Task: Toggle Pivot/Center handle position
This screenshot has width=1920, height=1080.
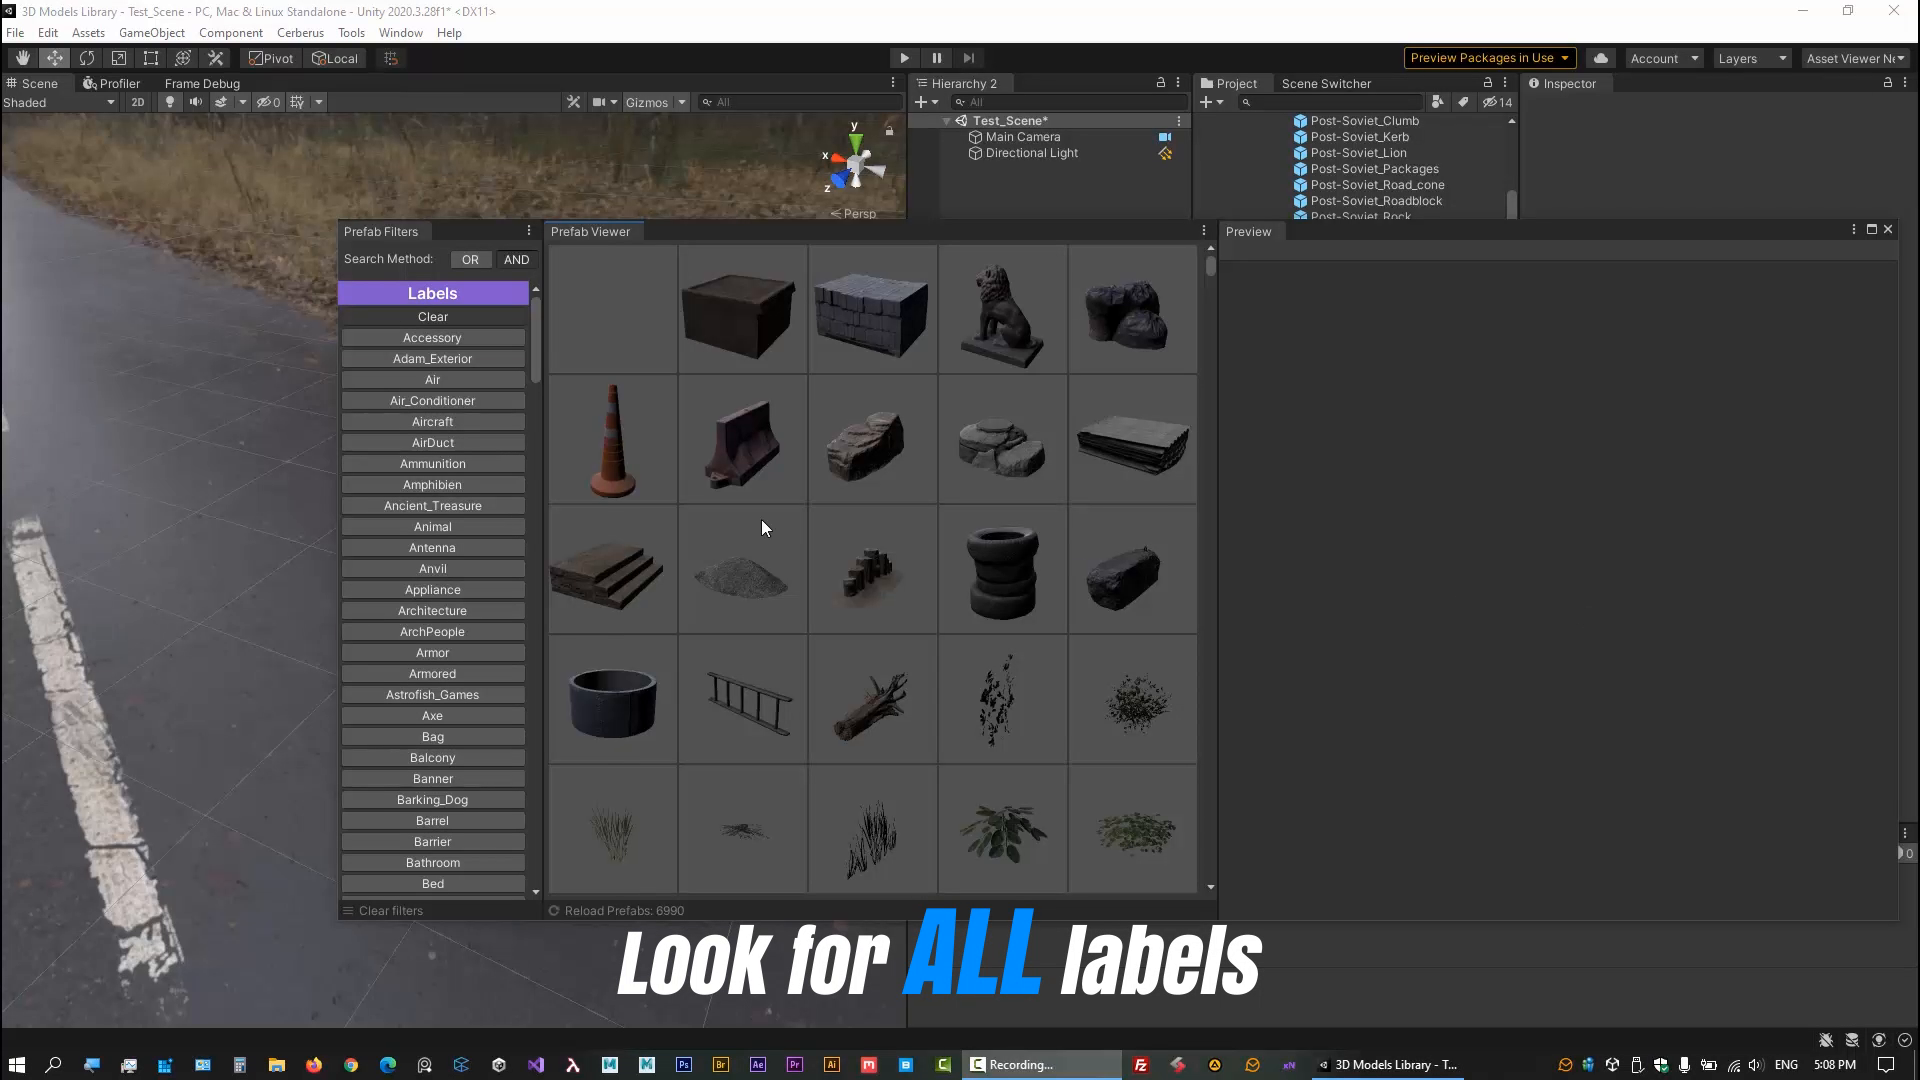Action: [271, 58]
